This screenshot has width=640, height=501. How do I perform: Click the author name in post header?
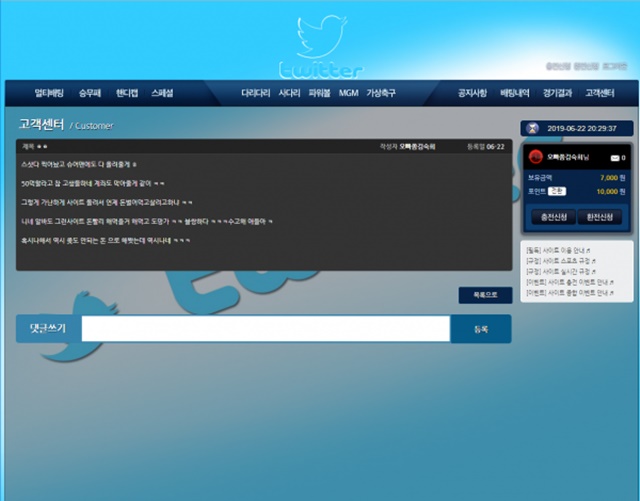click(x=417, y=147)
